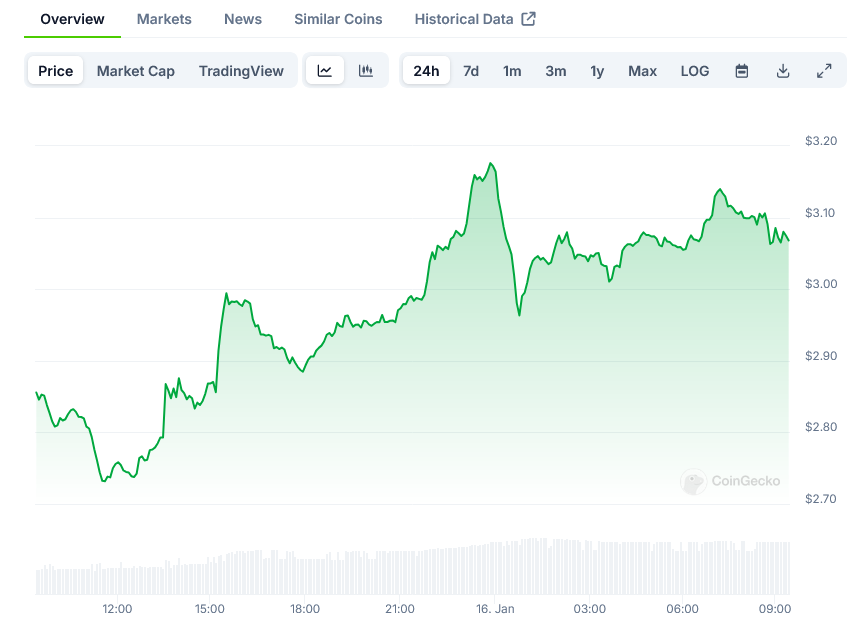This screenshot has width=847, height=629.
Task: Open Similar Coins tab
Action: [x=338, y=19]
